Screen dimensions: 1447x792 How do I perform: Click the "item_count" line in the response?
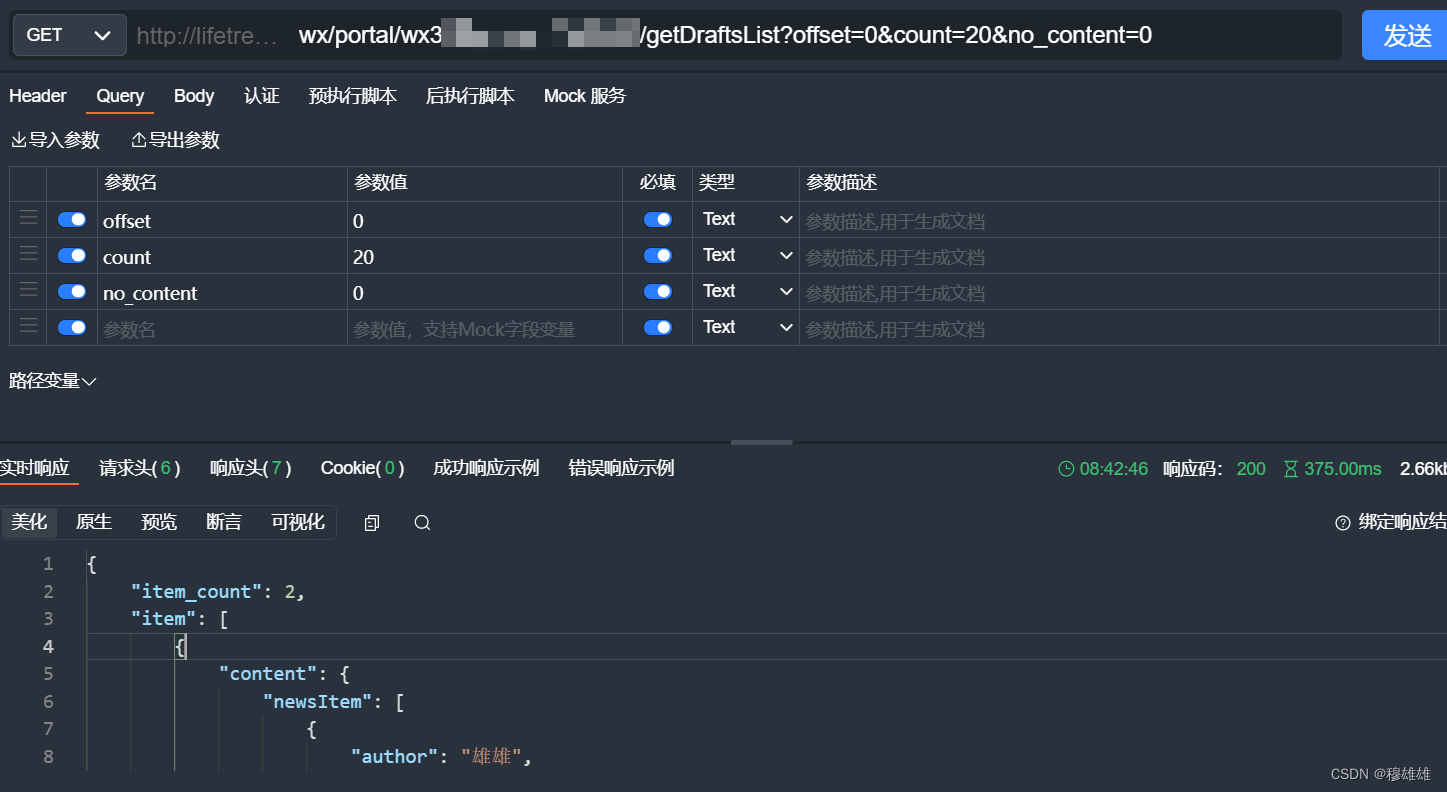(217, 592)
